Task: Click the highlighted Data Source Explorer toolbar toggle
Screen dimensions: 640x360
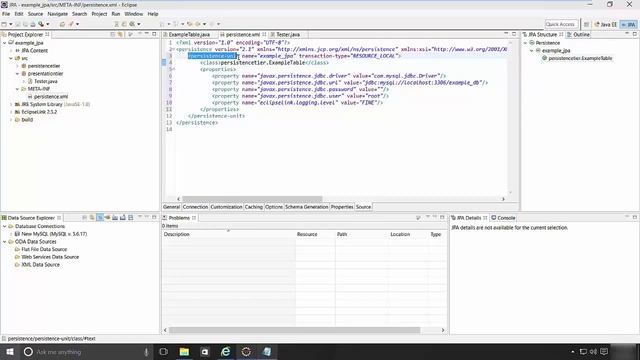Action: (100, 218)
